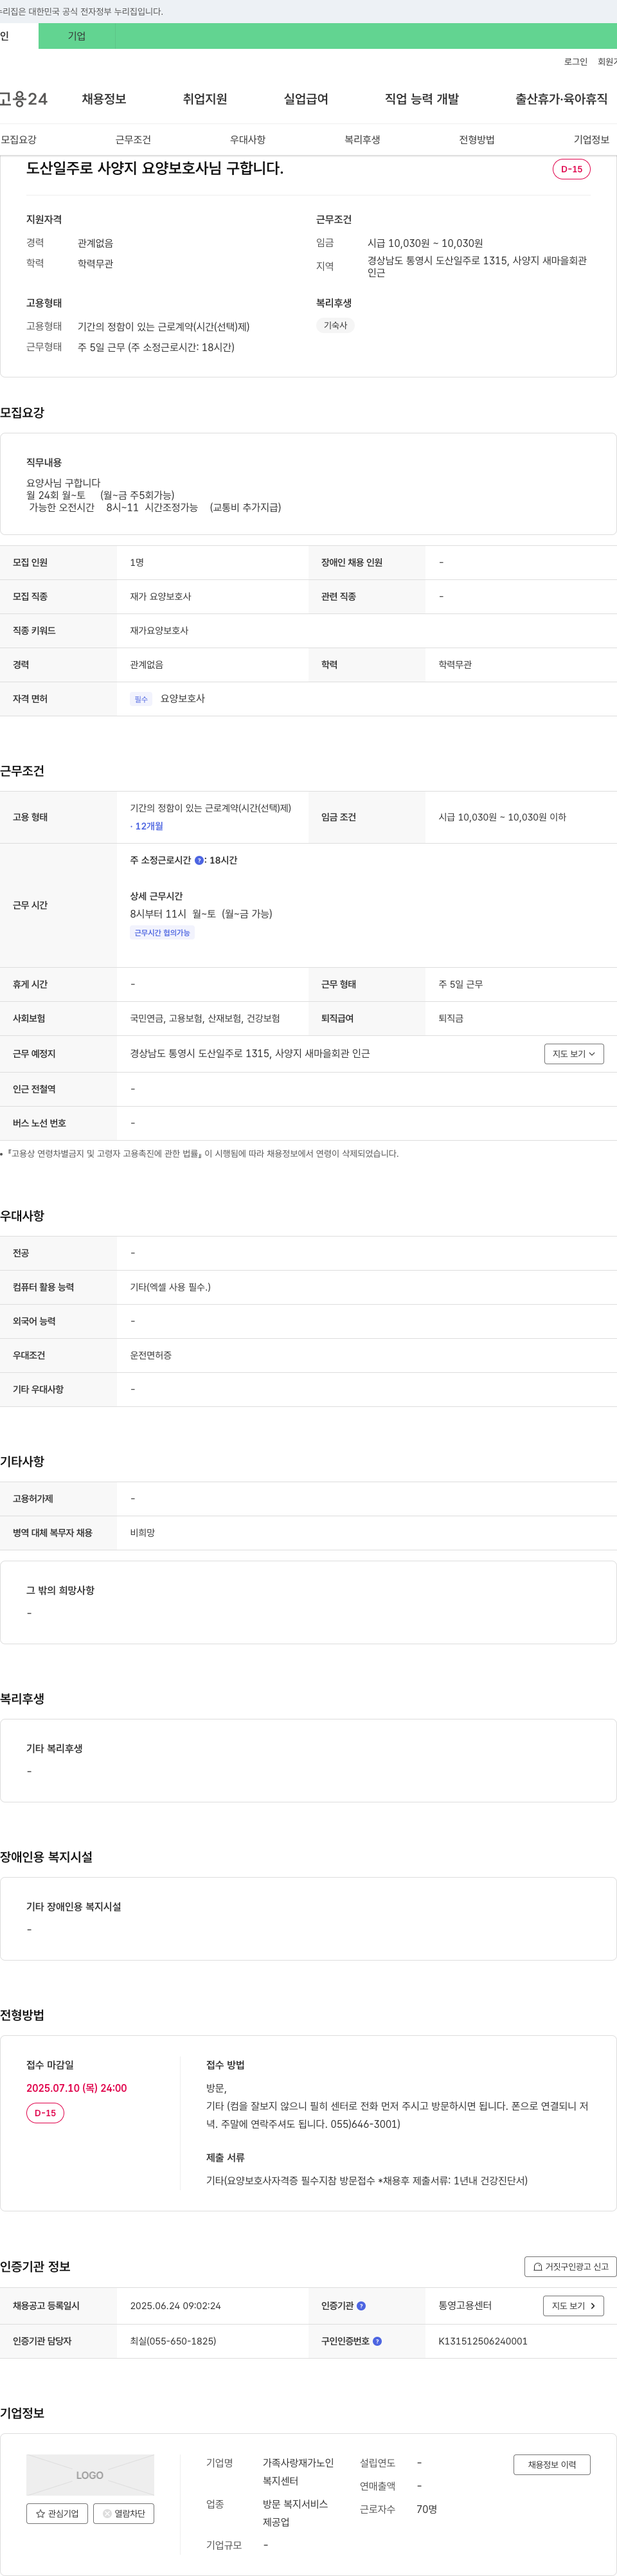617x2576 pixels.
Task: Block listings with 열람차단 button
Action: coord(124,2513)
